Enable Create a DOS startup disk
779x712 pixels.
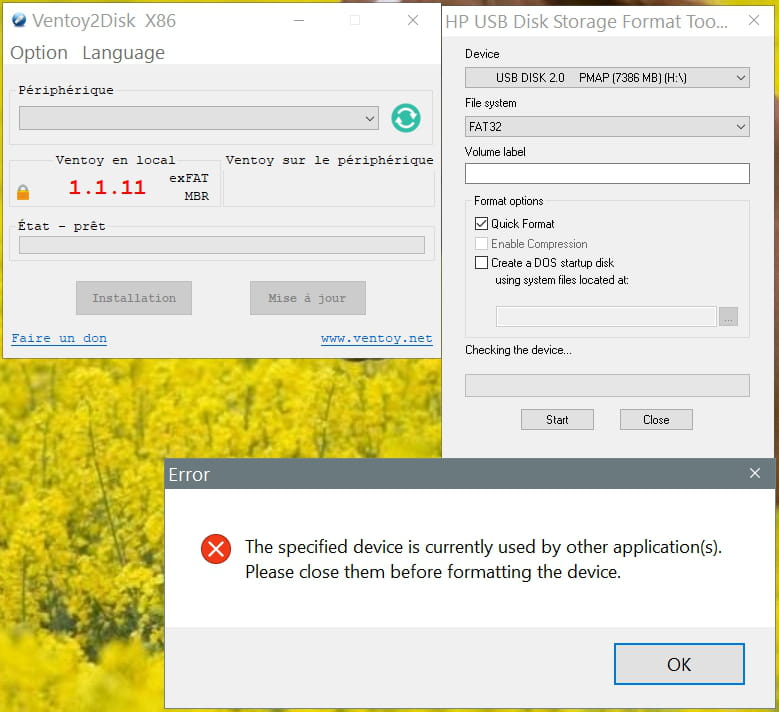tap(482, 263)
